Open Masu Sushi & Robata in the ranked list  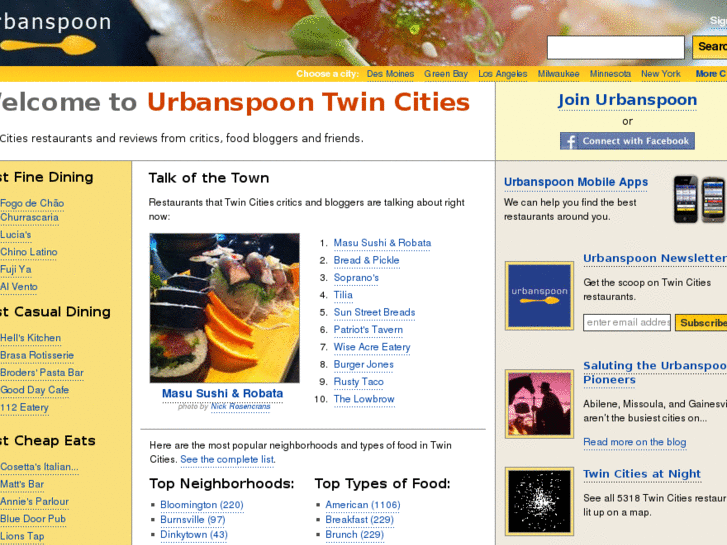(x=382, y=243)
